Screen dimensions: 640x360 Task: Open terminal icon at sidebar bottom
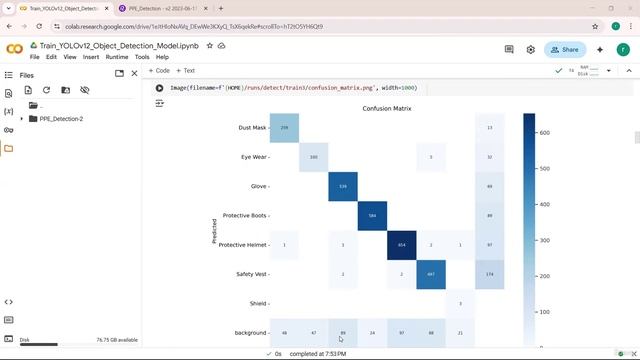pyautogui.click(x=9, y=338)
